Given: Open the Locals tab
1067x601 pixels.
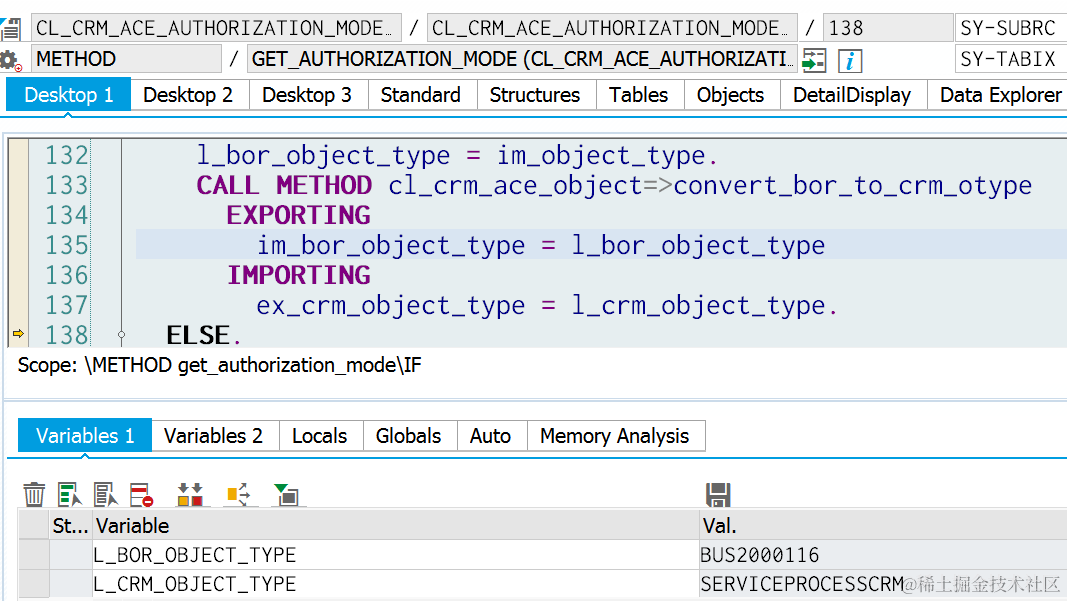Looking at the screenshot, I should click(320, 436).
